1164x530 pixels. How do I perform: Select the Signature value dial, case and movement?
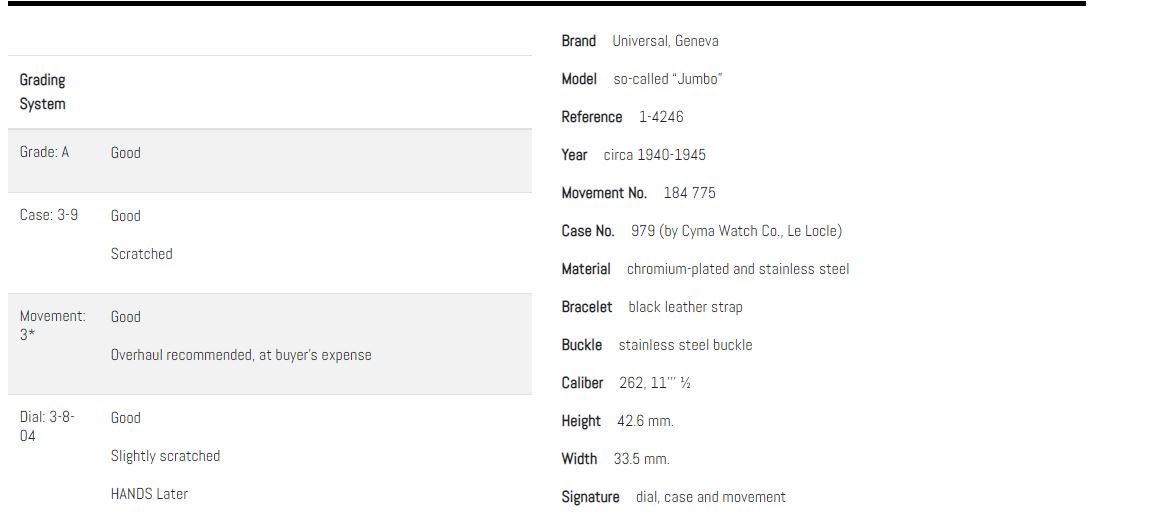(710, 497)
